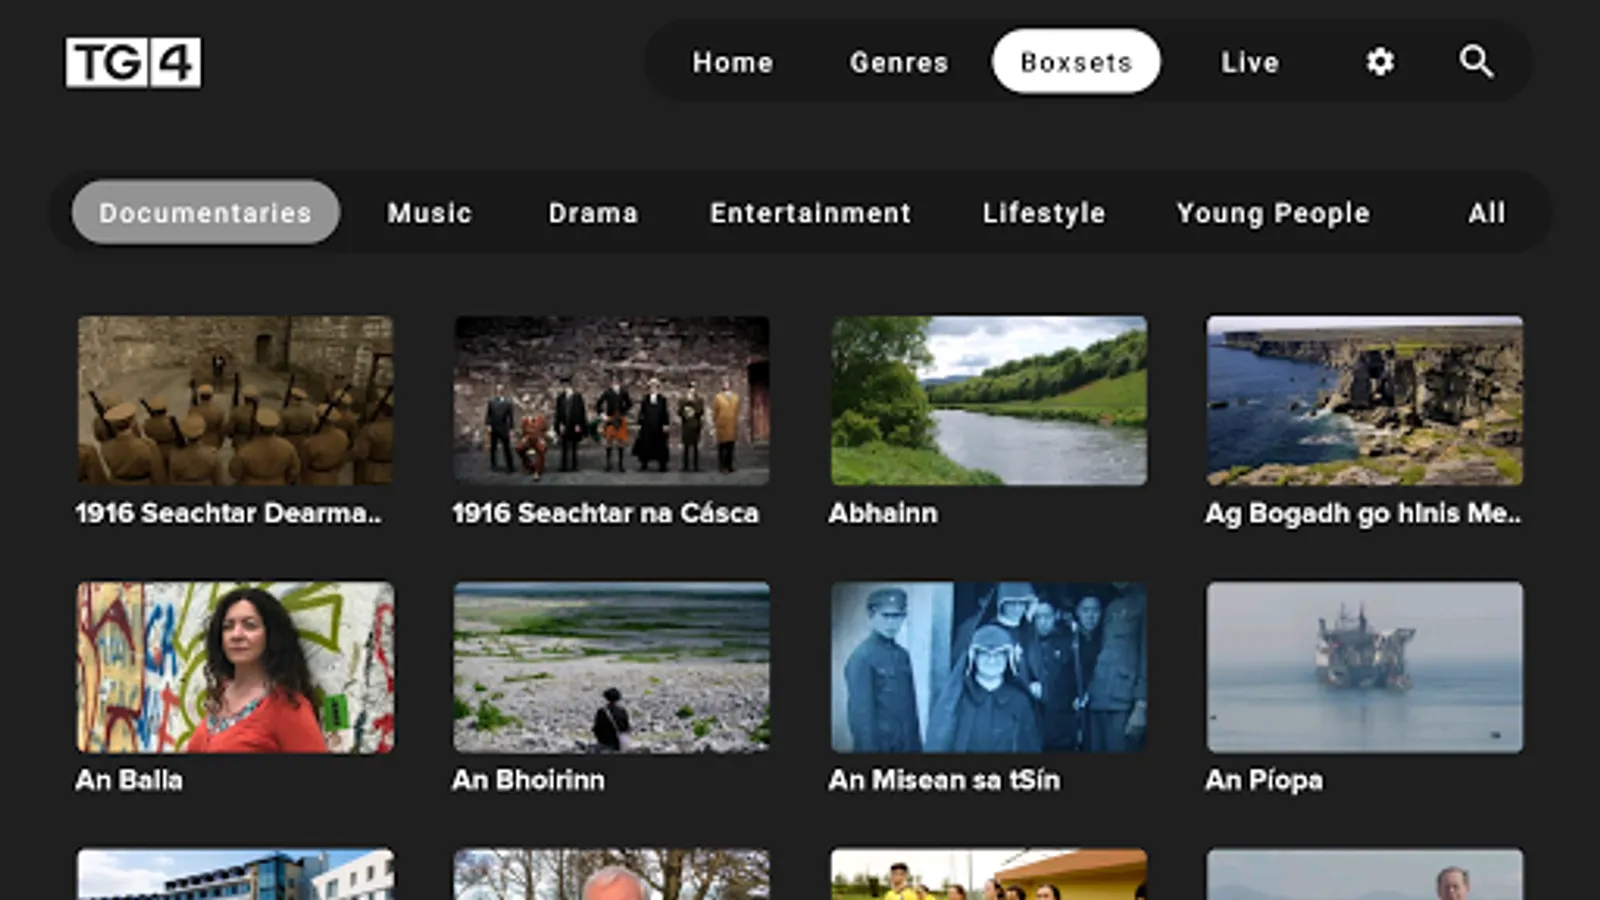1600x900 pixels.
Task: Filter boxsets by Drama
Action: click(x=593, y=213)
